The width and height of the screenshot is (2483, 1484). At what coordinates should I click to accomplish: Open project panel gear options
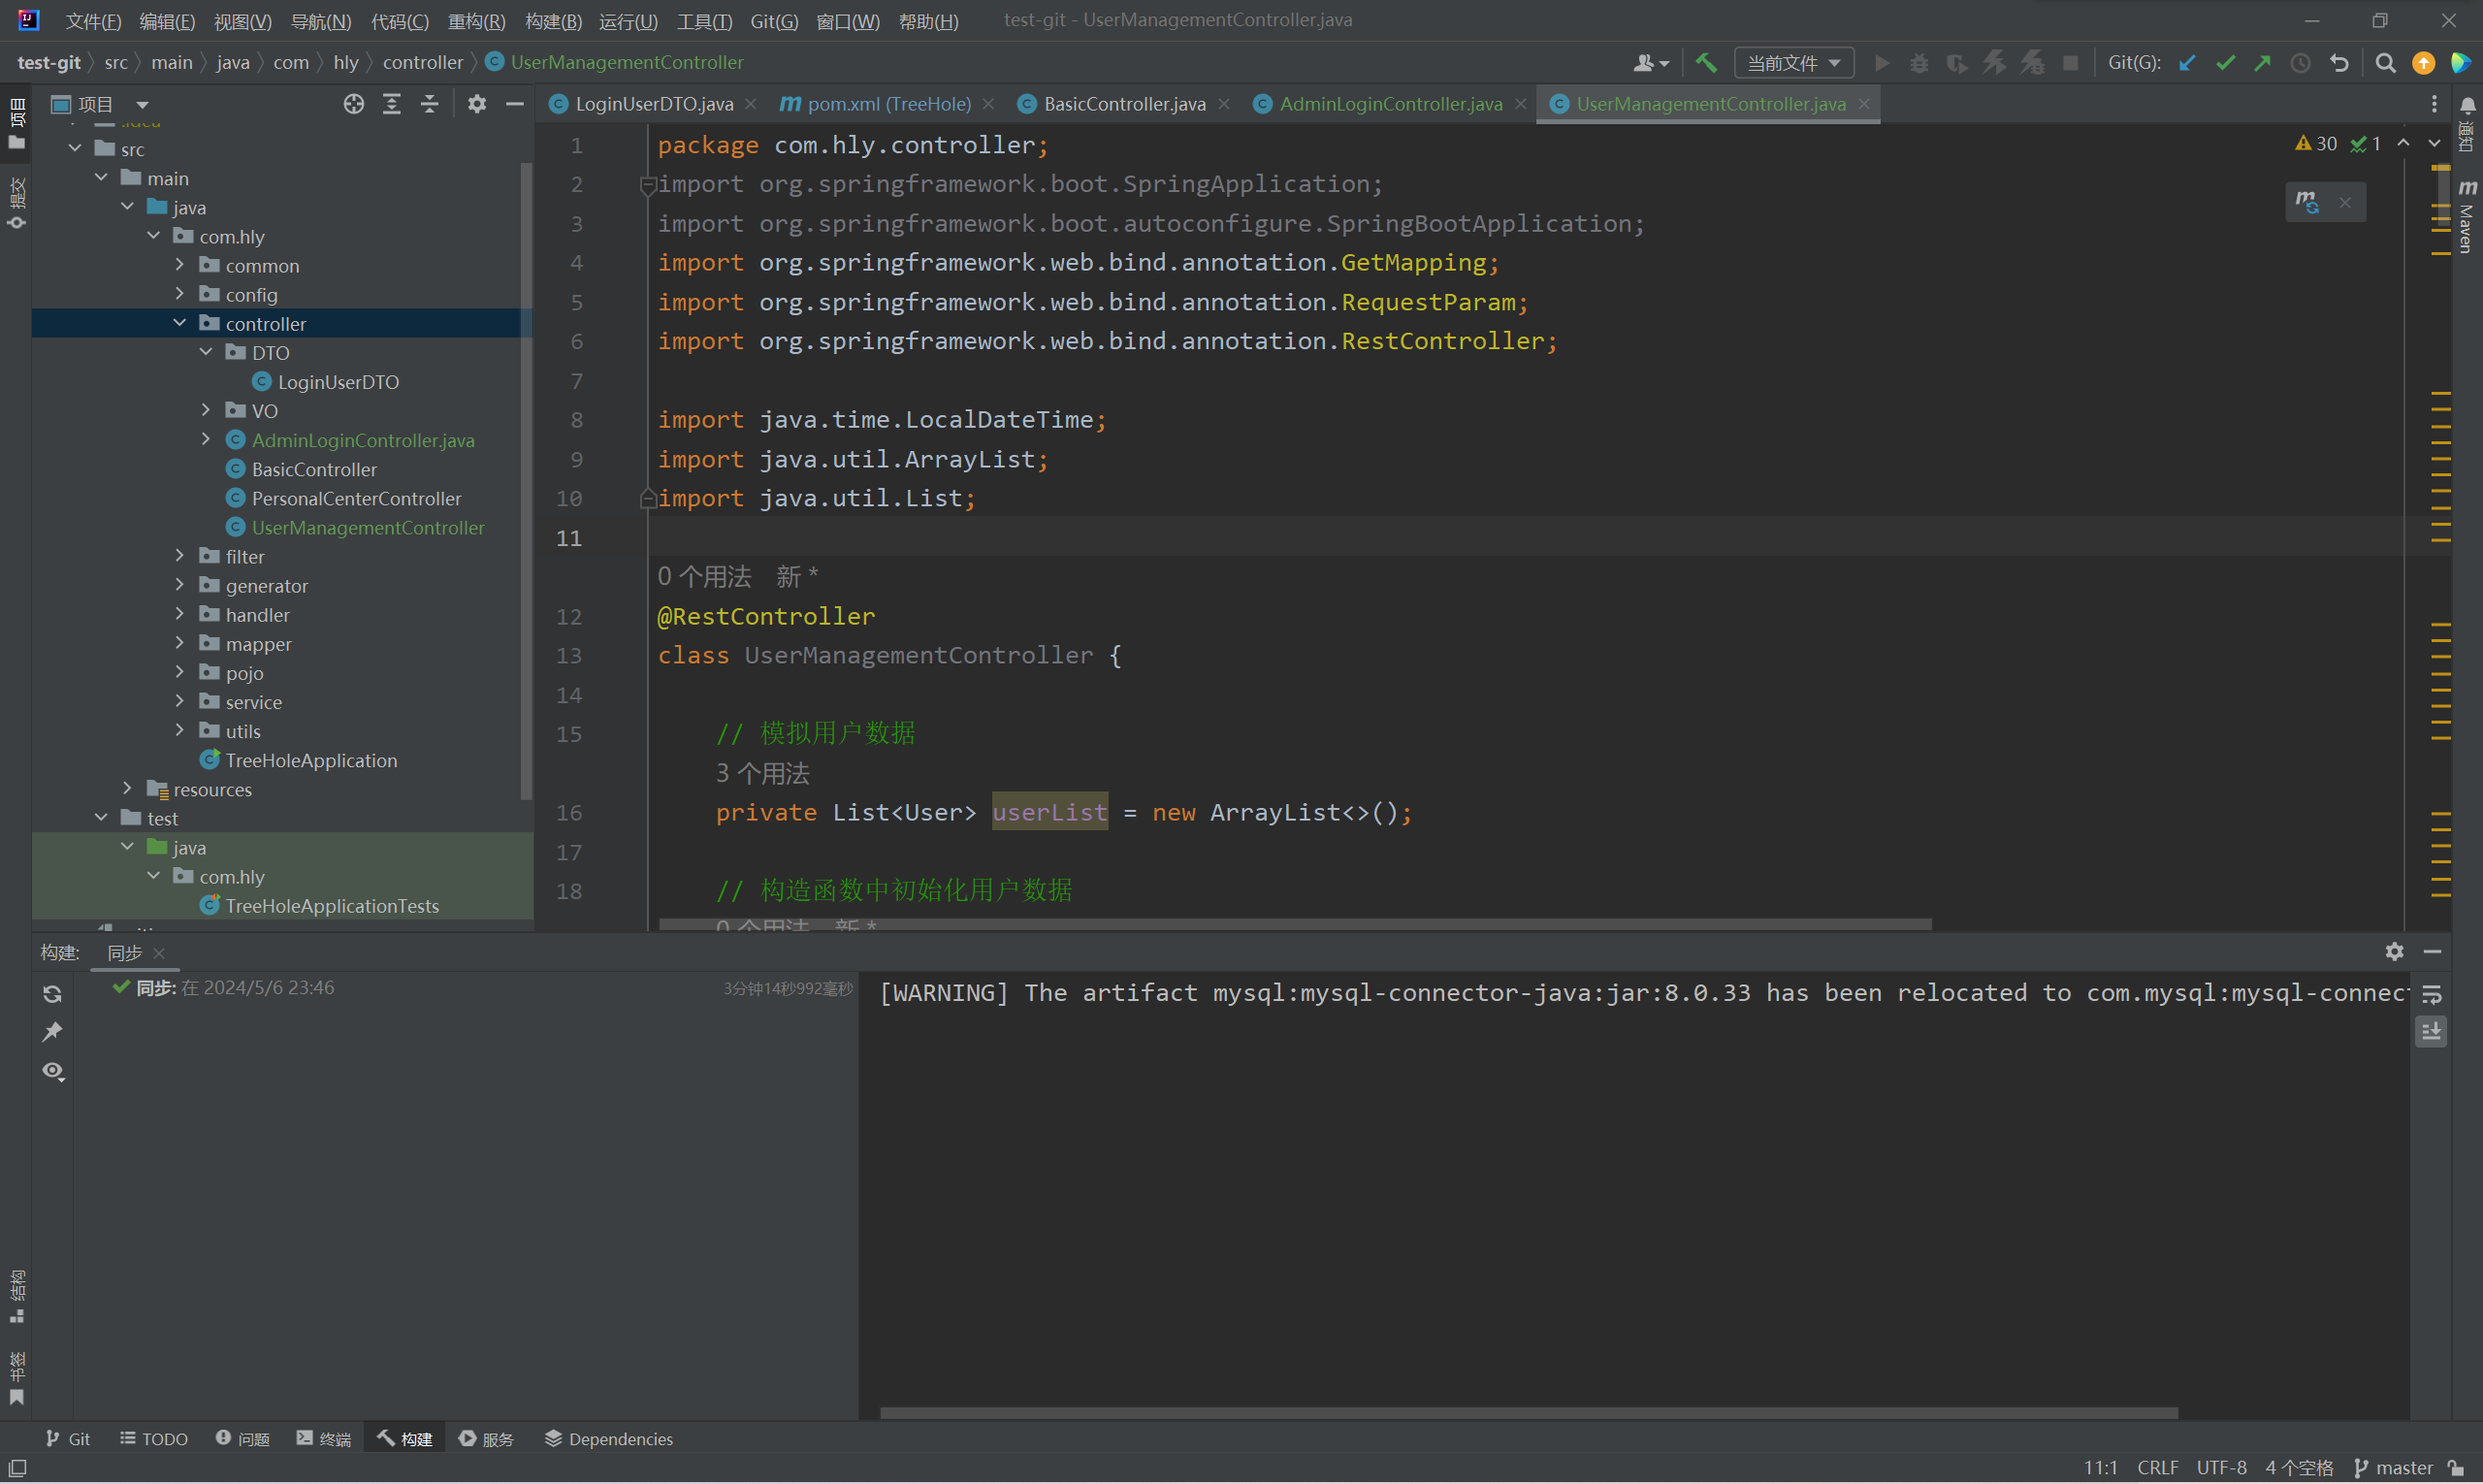point(477,104)
